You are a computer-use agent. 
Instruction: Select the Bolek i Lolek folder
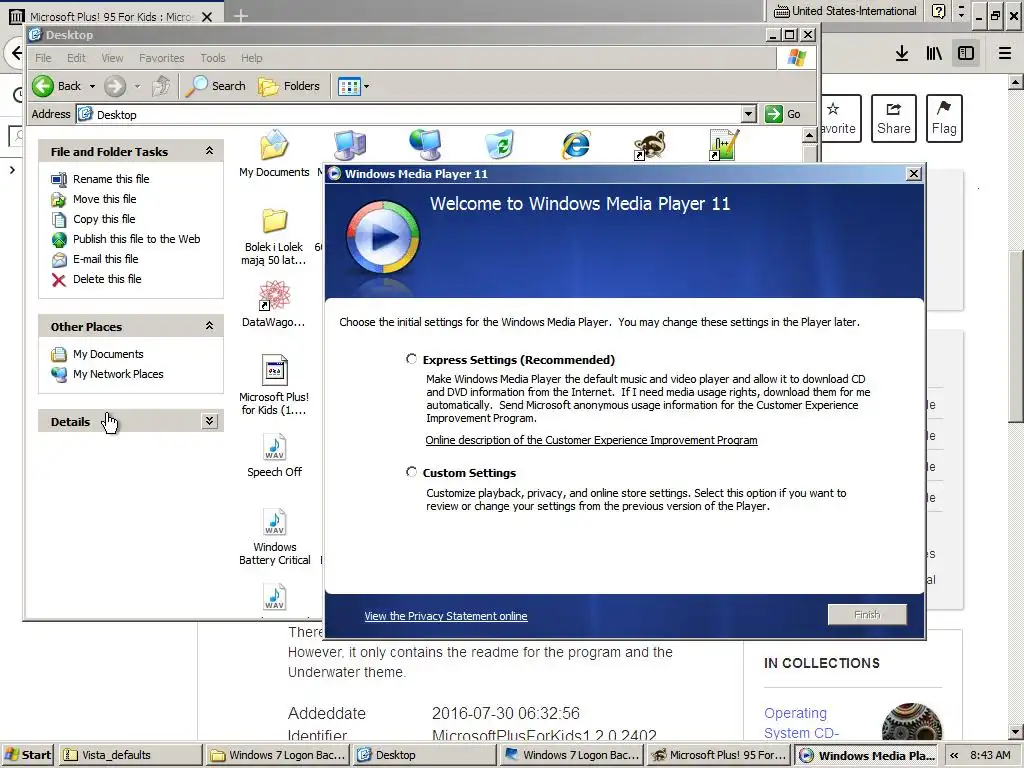[274, 236]
